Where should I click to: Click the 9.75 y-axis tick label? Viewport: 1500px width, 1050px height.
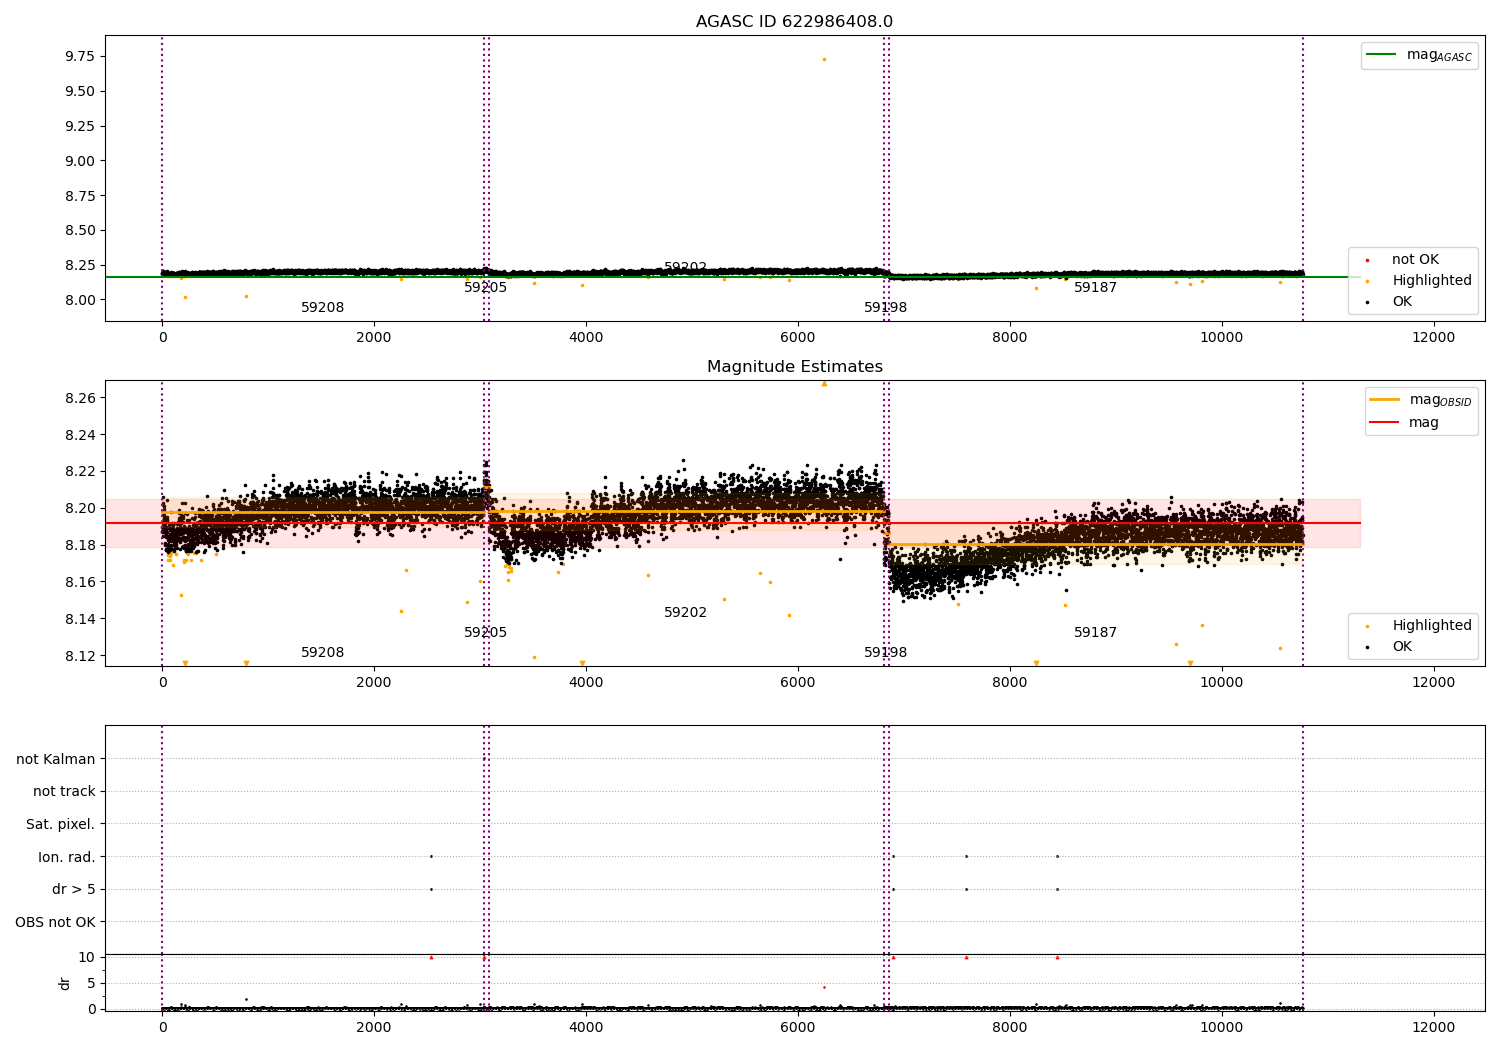pyautogui.click(x=79, y=56)
